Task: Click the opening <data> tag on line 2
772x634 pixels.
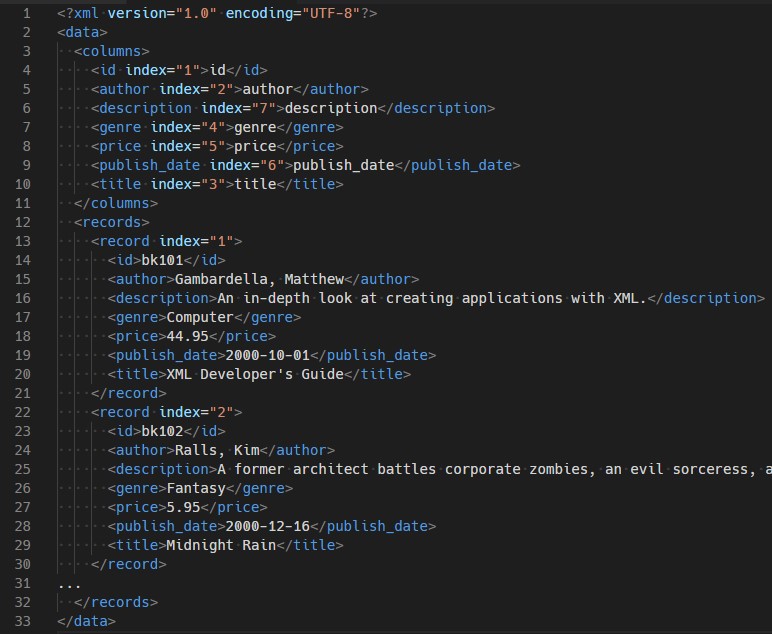Action: pyautogui.click(x=82, y=32)
